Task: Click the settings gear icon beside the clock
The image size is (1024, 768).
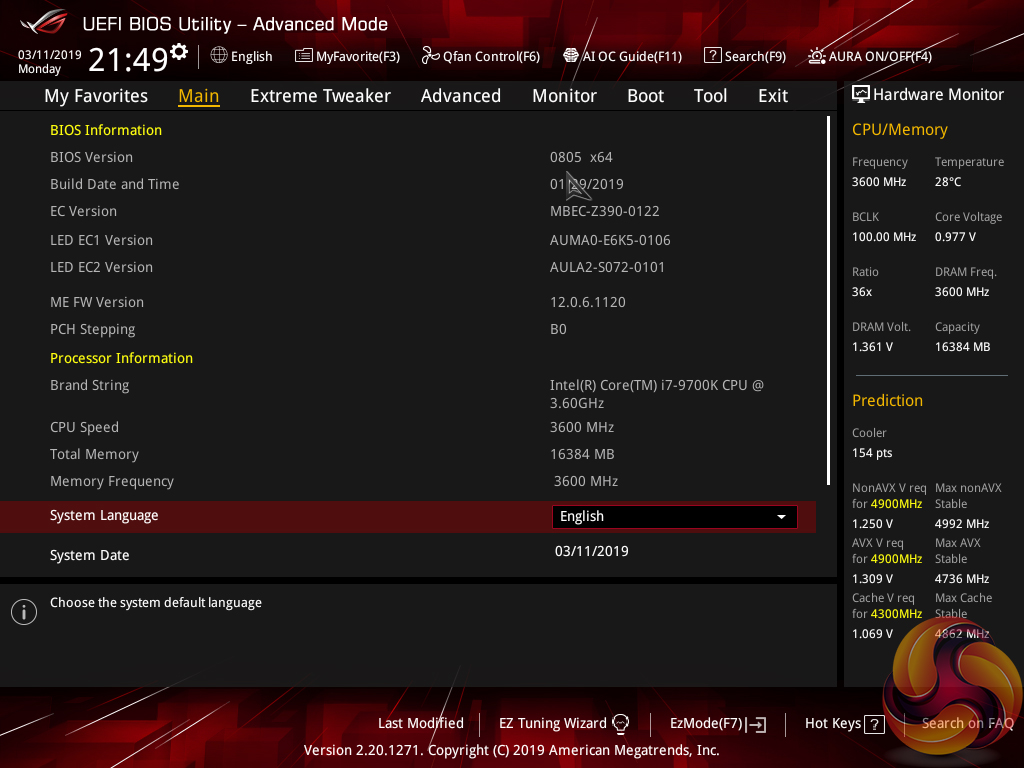Action: point(179,52)
